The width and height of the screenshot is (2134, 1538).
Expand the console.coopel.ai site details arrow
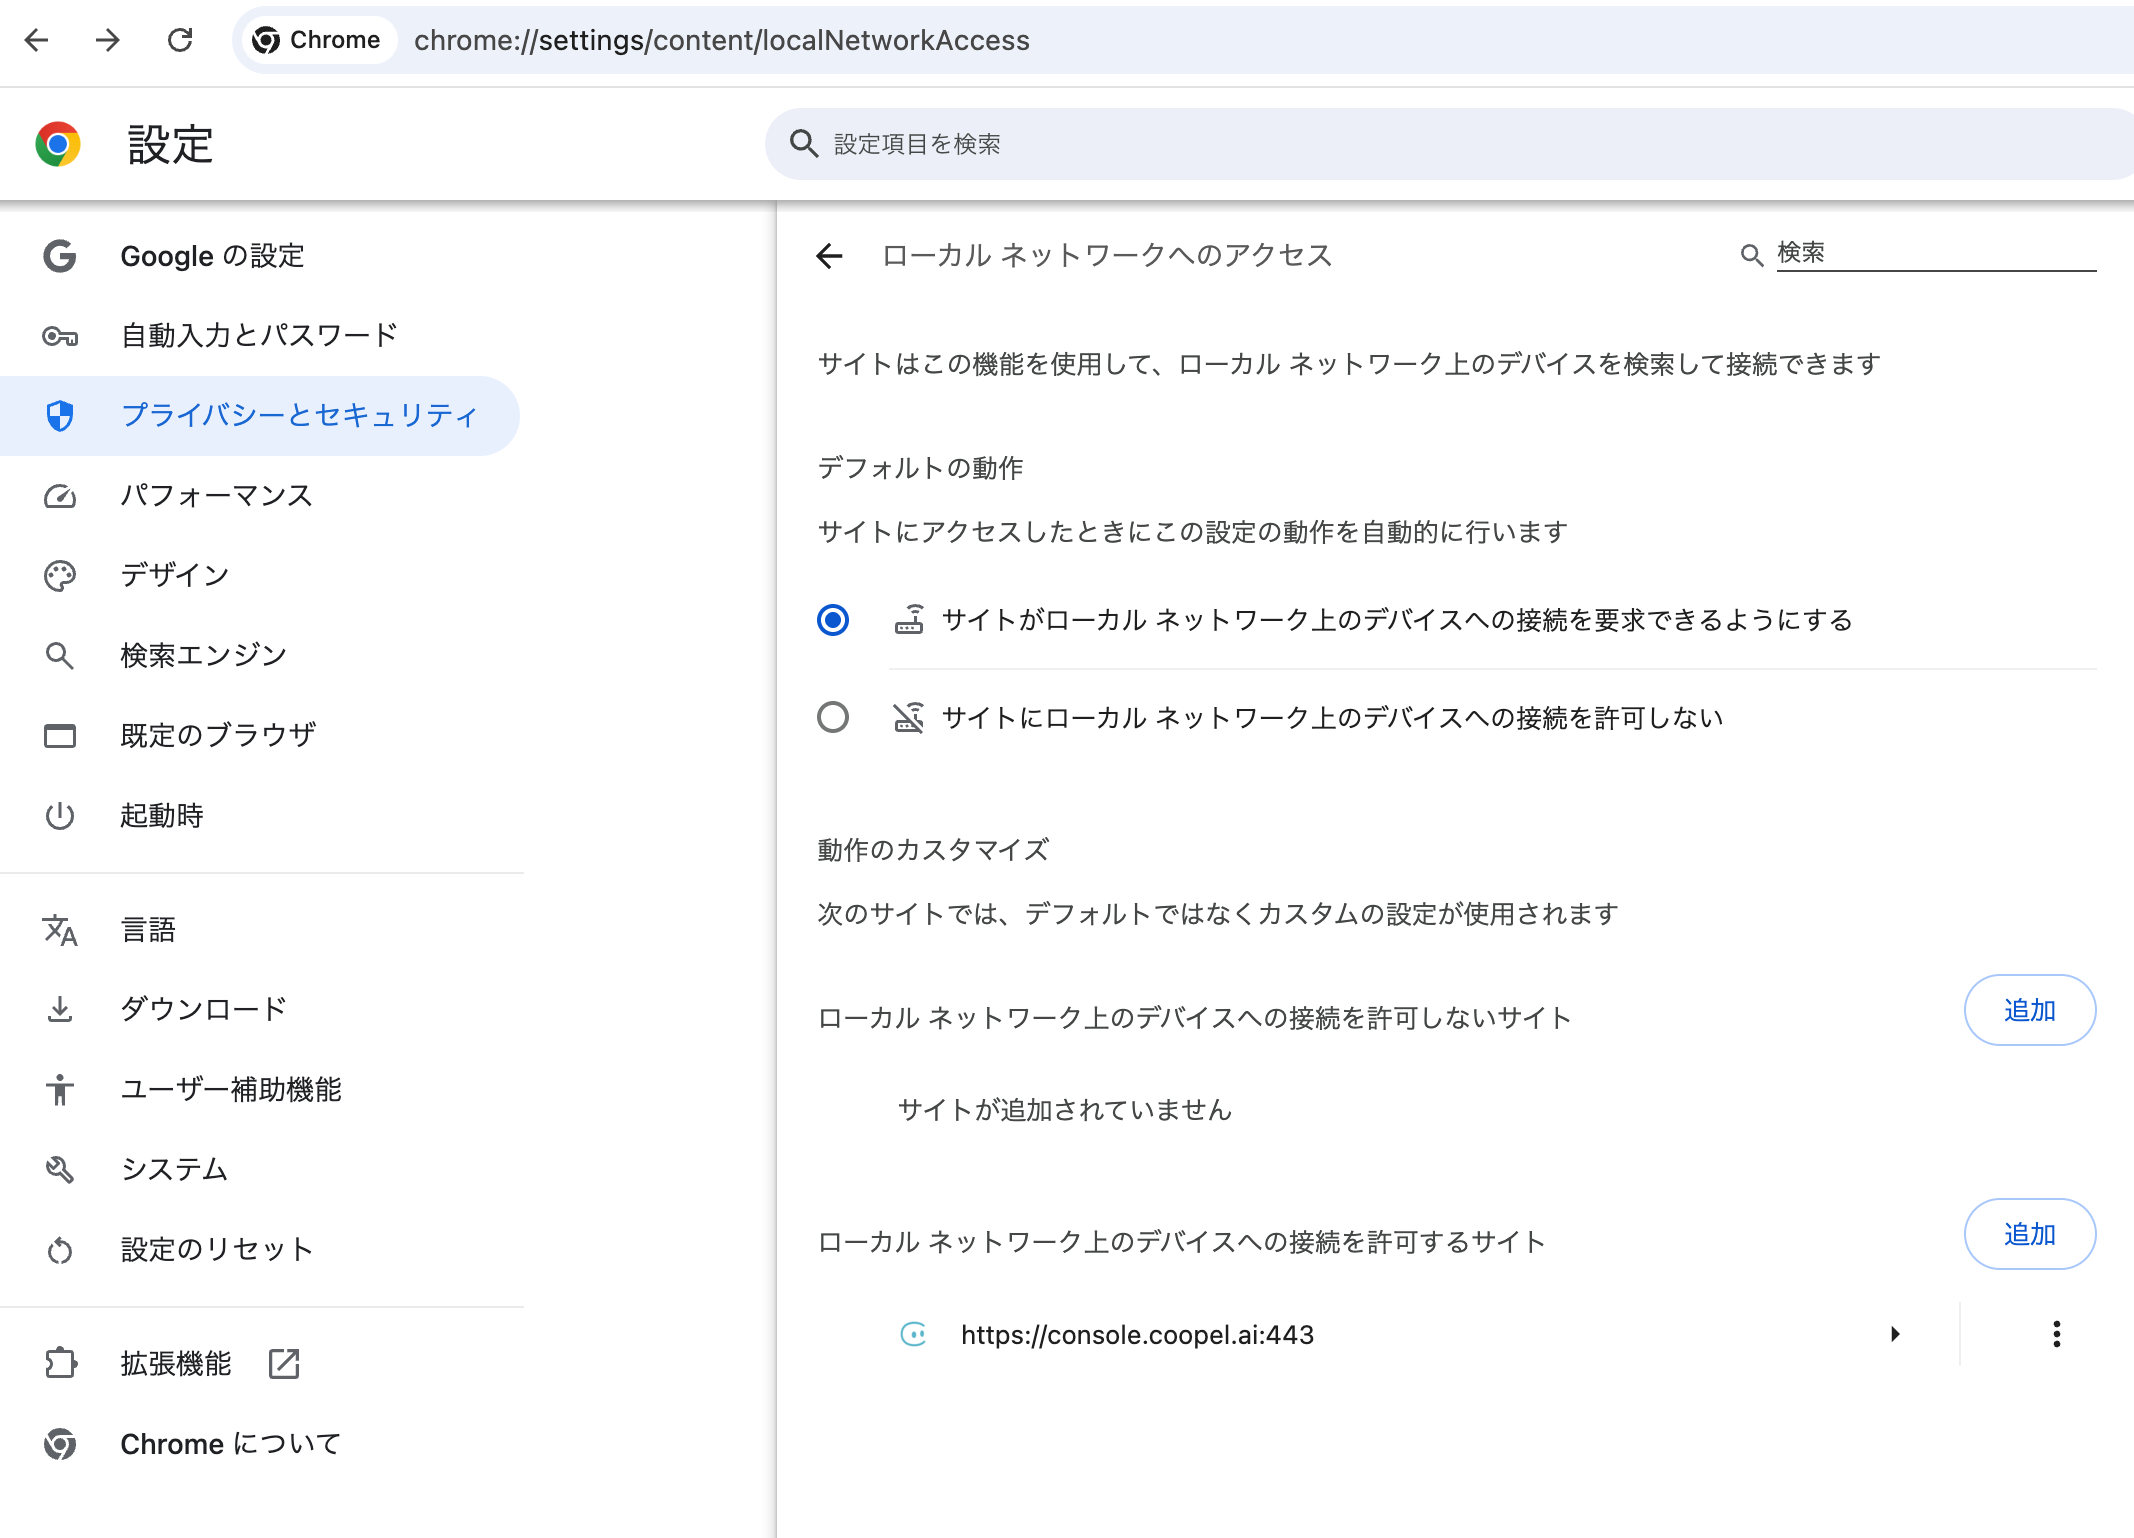[1895, 1334]
